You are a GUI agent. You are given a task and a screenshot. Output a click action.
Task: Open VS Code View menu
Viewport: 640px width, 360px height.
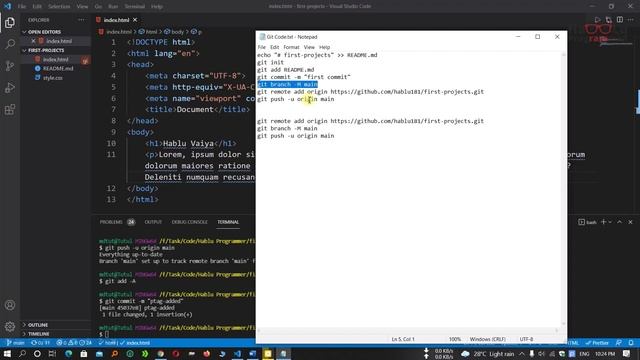pyautogui.click(x=82, y=7)
